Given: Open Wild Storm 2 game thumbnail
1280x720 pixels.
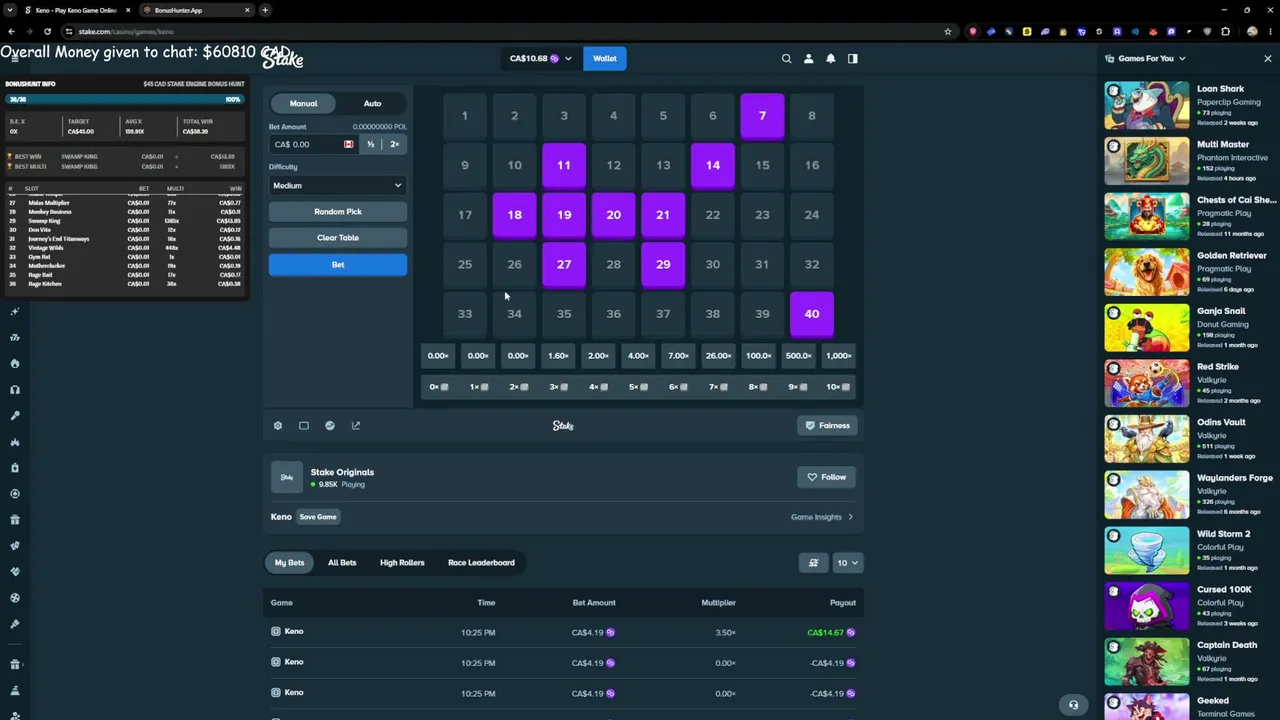Looking at the screenshot, I should pyautogui.click(x=1147, y=551).
